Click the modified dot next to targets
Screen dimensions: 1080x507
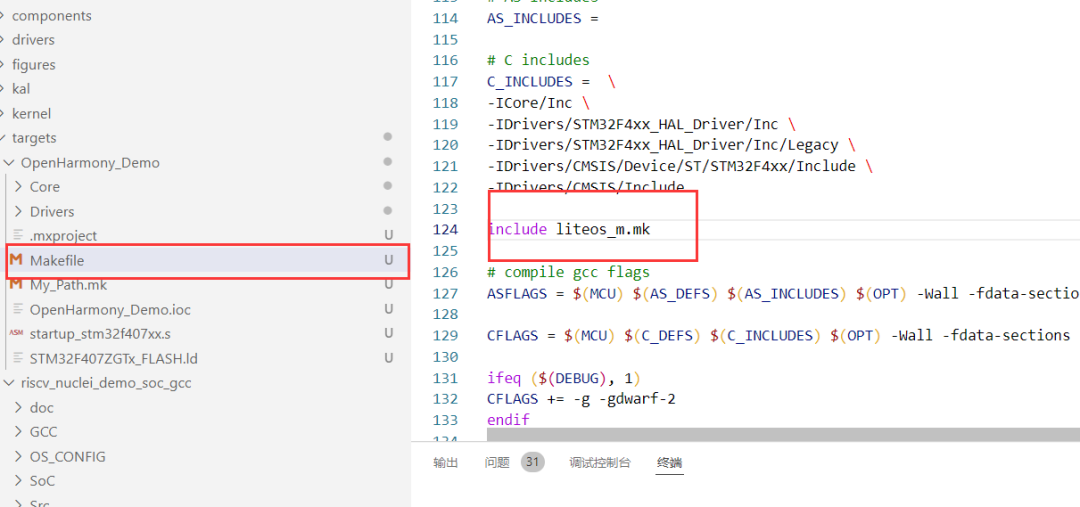pos(388,137)
